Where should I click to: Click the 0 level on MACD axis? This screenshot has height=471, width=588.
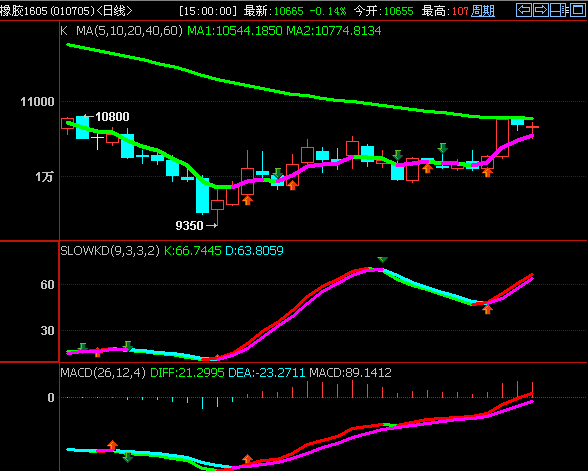(51, 398)
